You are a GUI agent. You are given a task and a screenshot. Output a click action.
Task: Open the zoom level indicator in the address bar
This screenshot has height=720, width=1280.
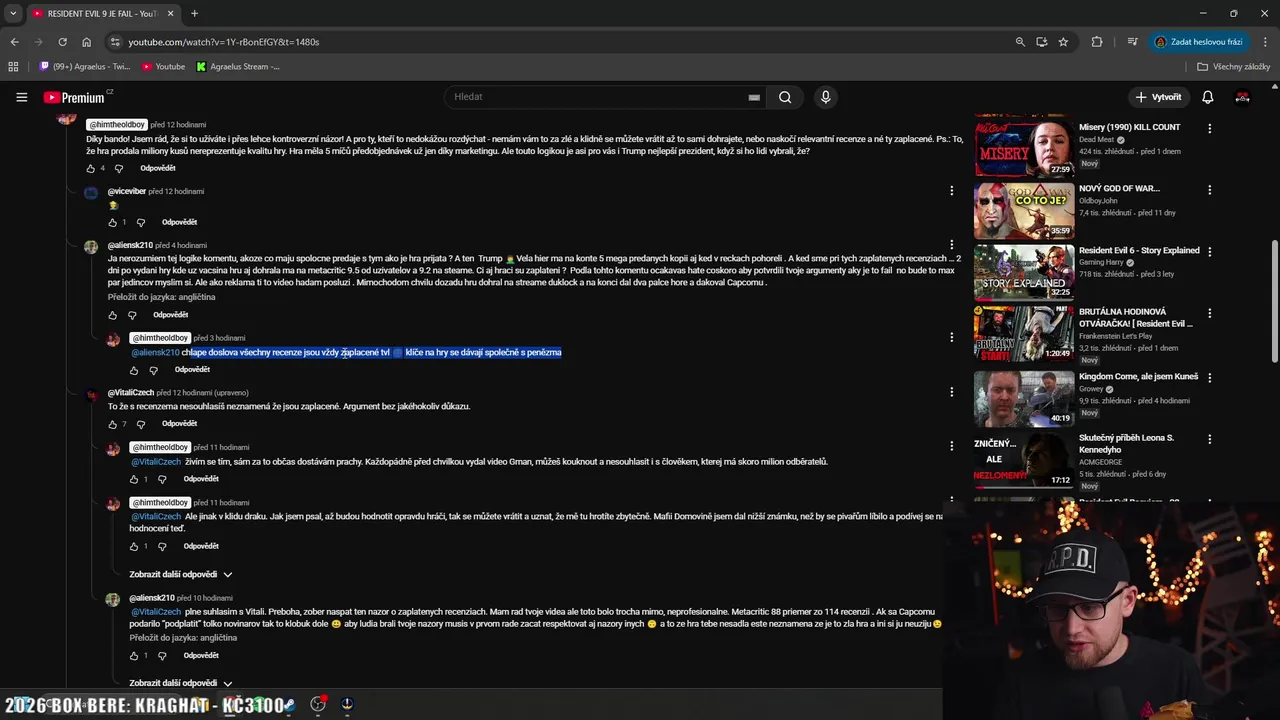point(1020,42)
